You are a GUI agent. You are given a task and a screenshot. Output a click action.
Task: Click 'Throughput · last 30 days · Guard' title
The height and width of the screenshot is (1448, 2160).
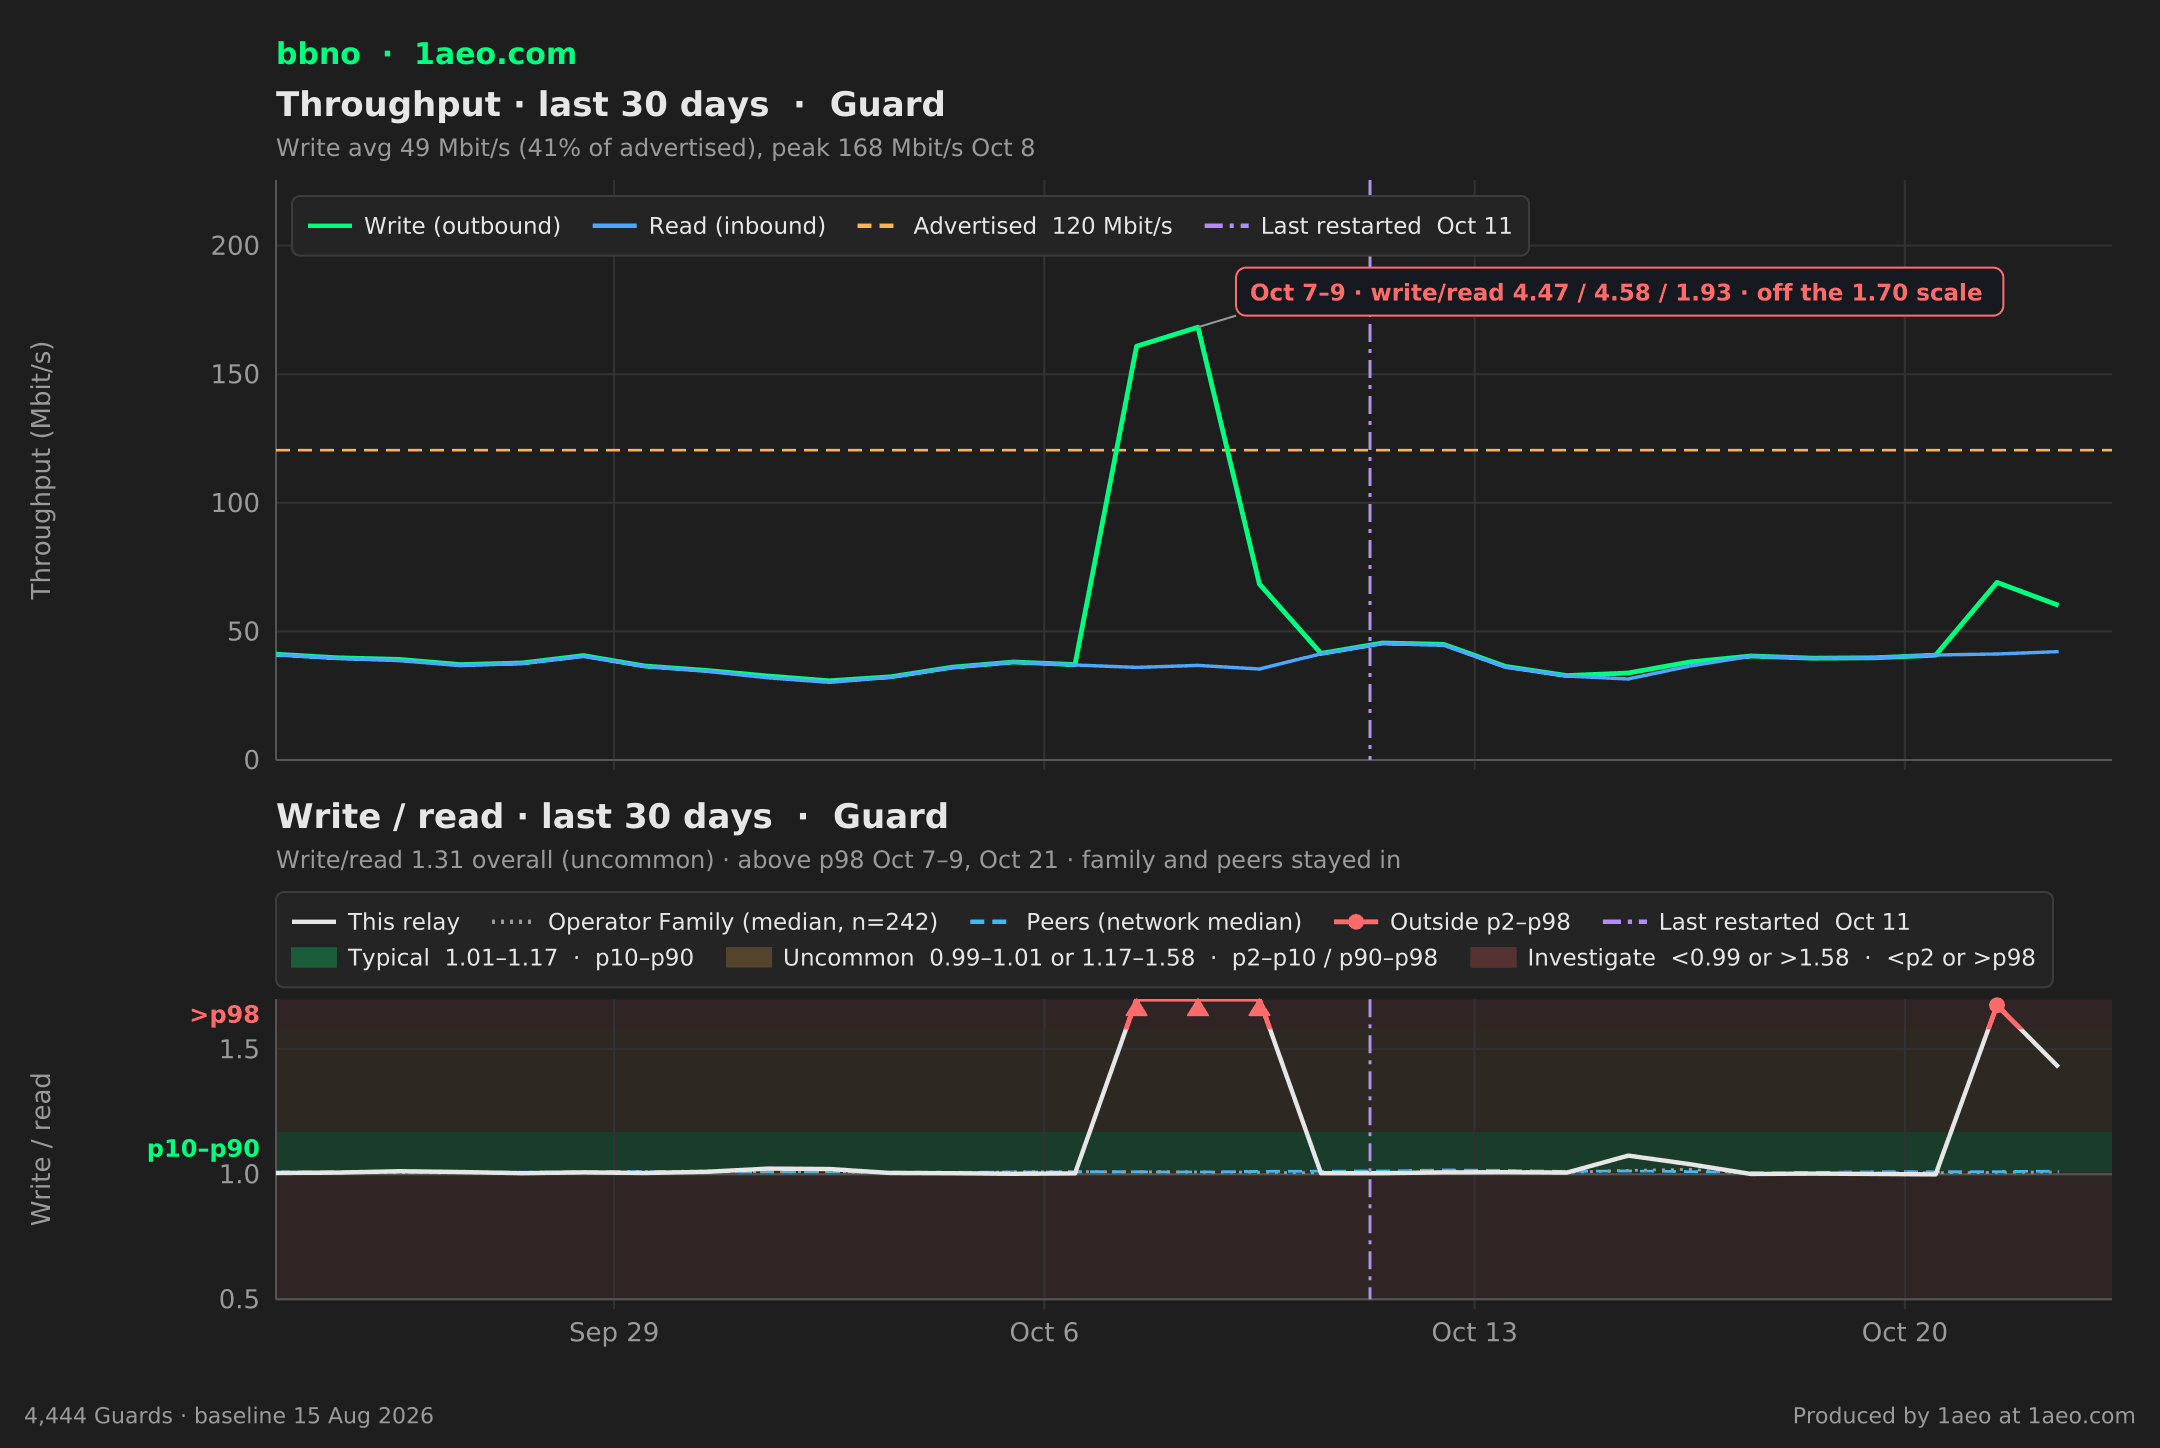click(610, 105)
